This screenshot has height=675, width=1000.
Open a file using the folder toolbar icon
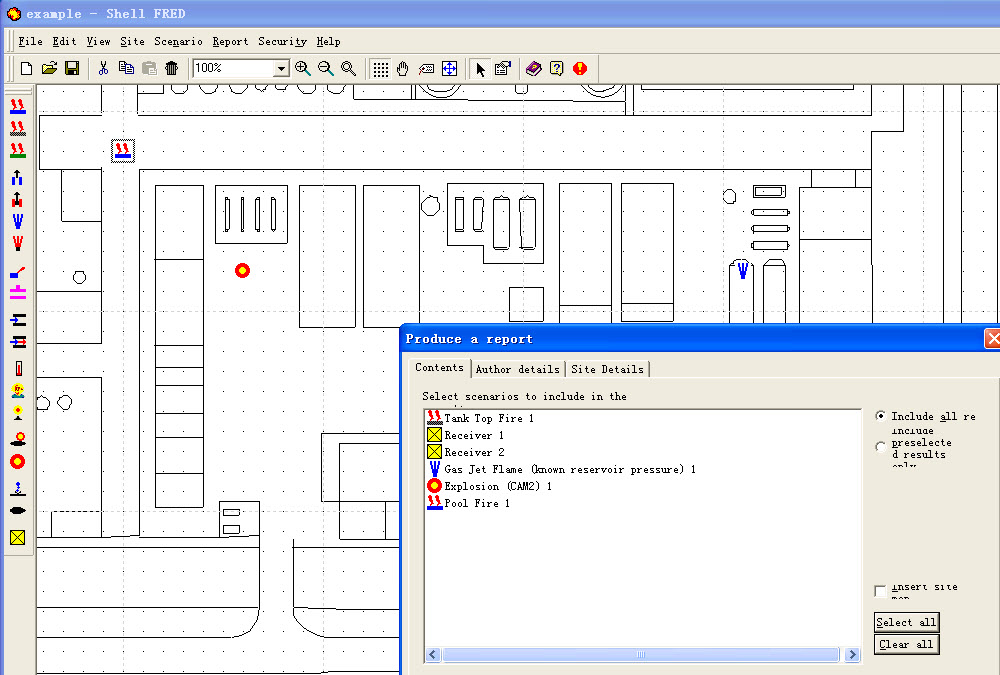49,68
